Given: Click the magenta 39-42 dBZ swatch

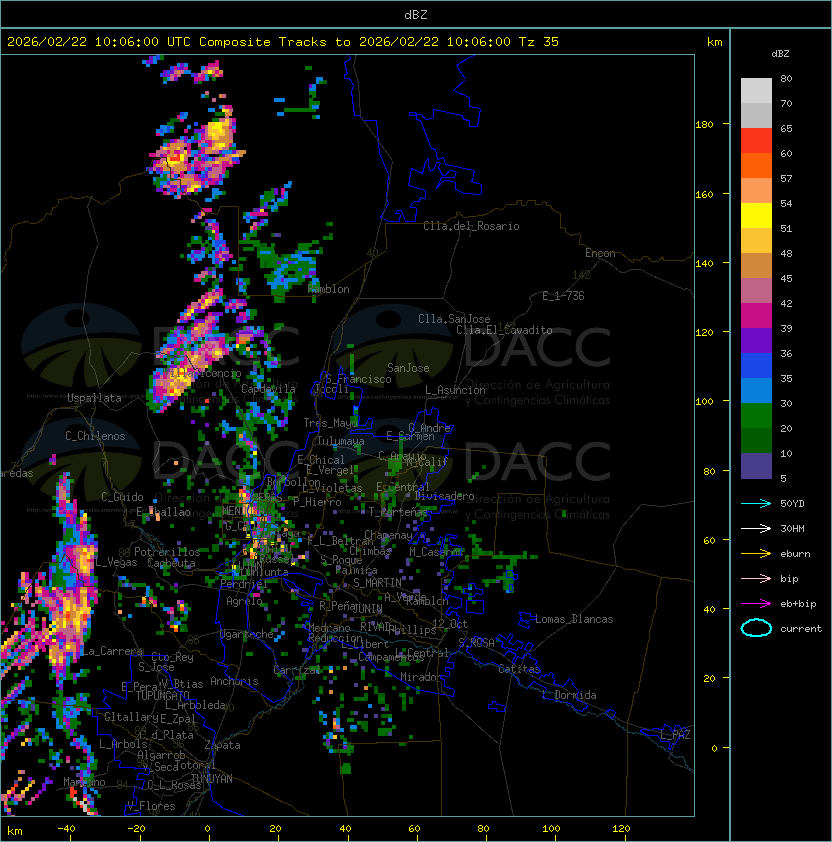Looking at the screenshot, I should click(x=756, y=316).
